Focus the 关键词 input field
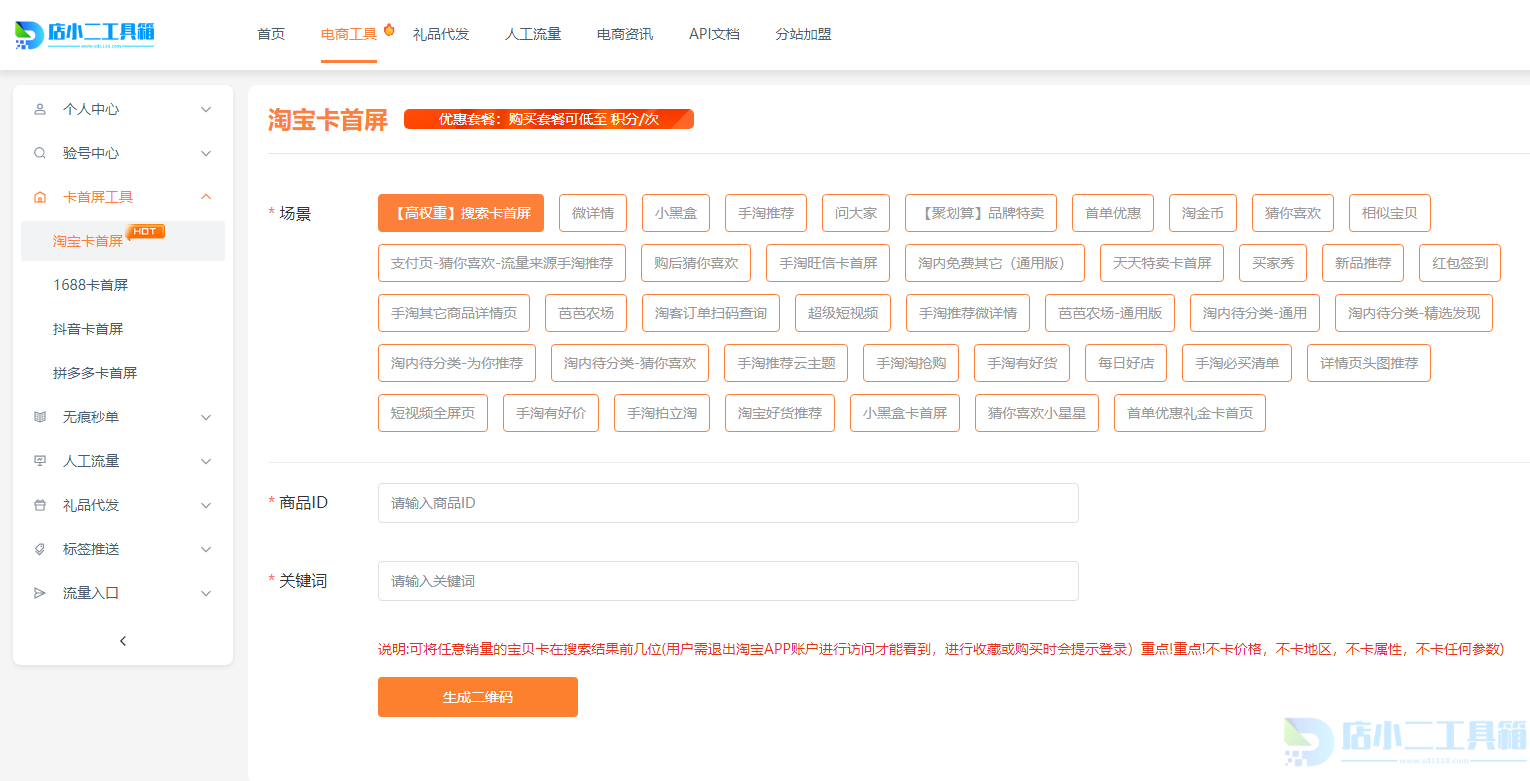This screenshot has height=781, width=1530. tap(728, 581)
